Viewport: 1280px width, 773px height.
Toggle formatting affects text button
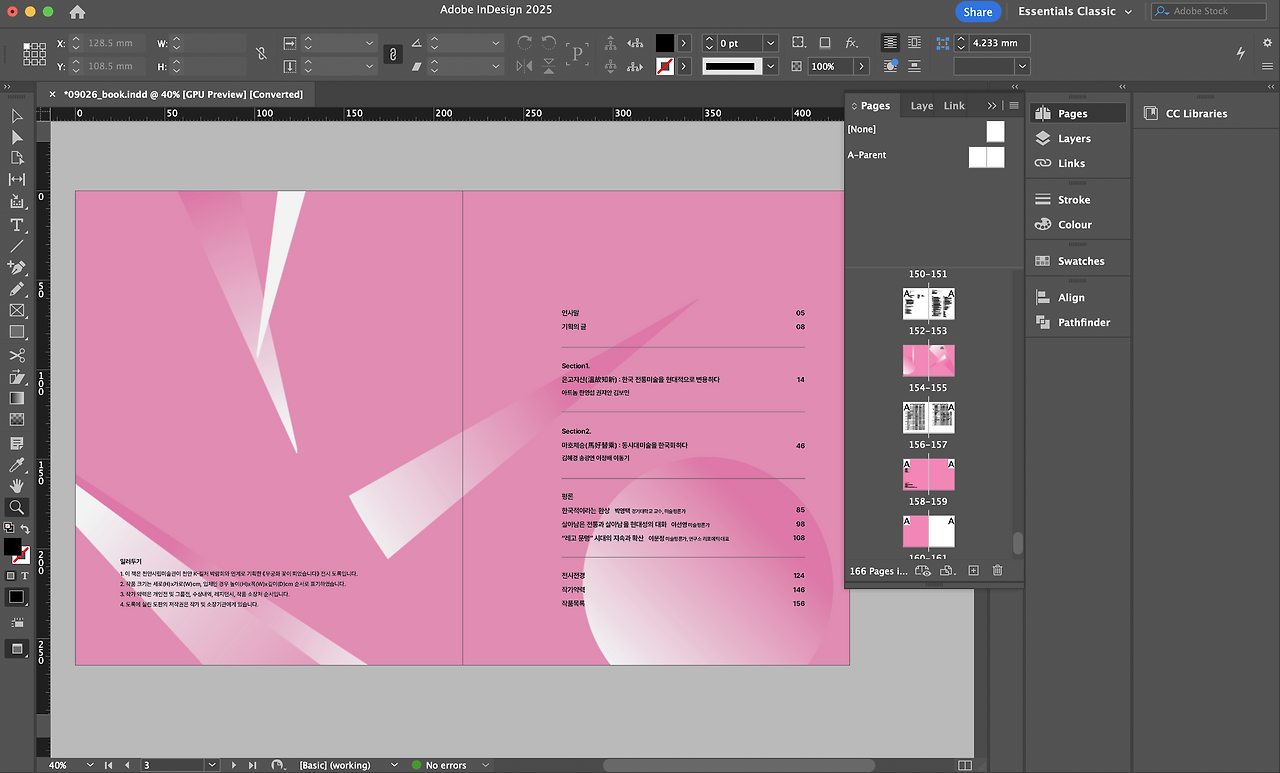(x=24, y=576)
